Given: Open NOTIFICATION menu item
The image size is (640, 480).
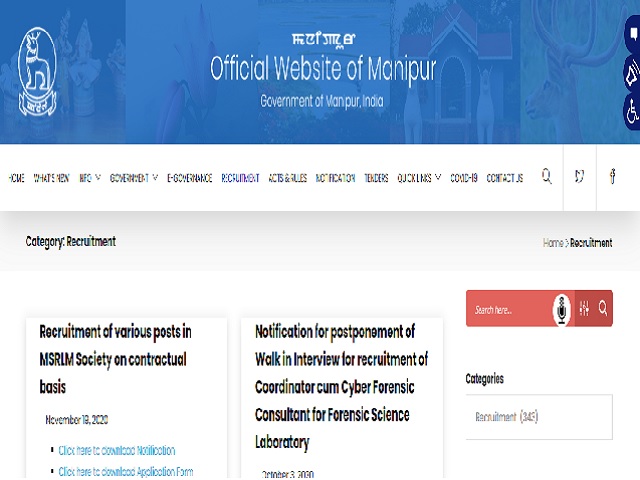Looking at the screenshot, I should 336,178.
